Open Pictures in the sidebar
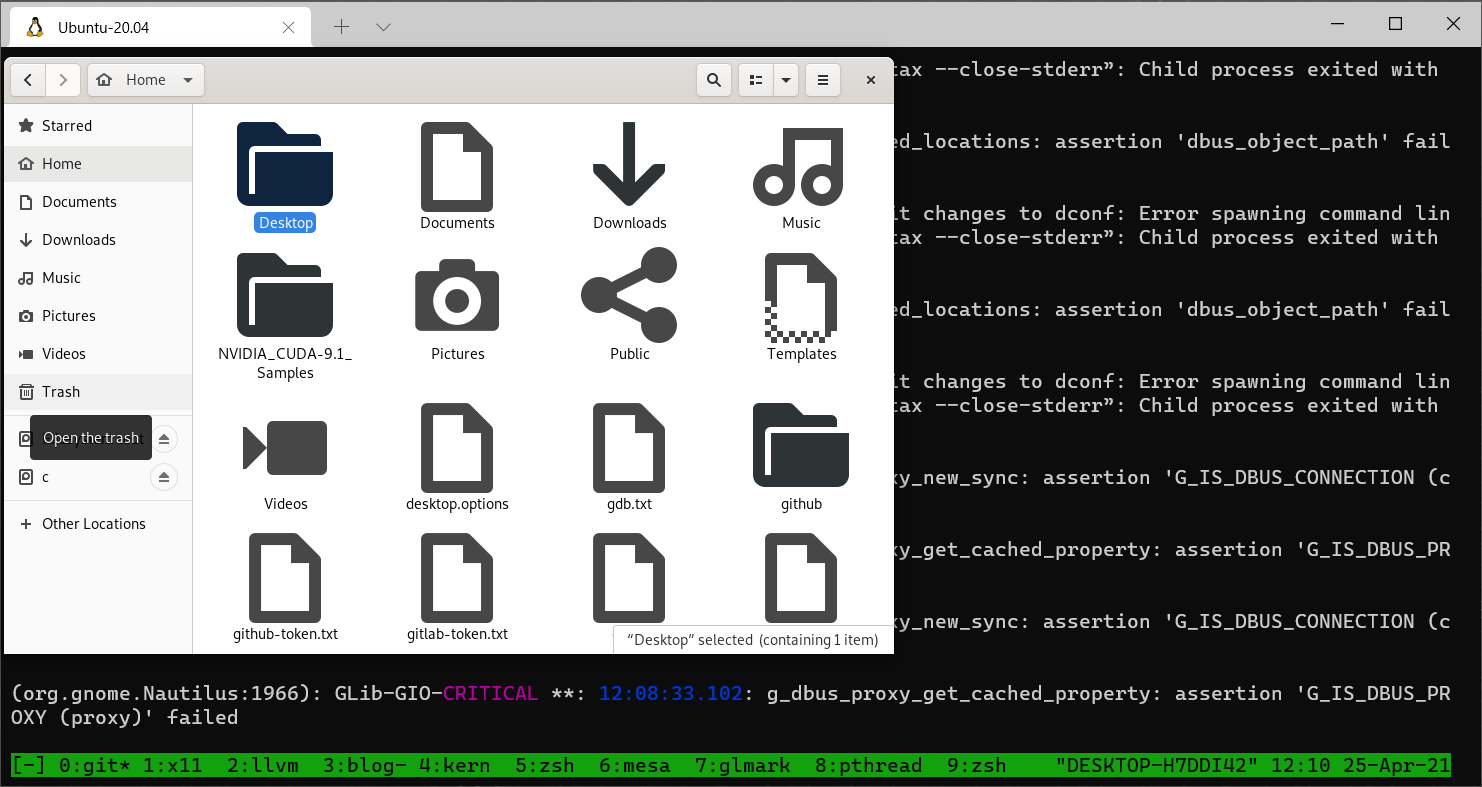 [98, 316]
